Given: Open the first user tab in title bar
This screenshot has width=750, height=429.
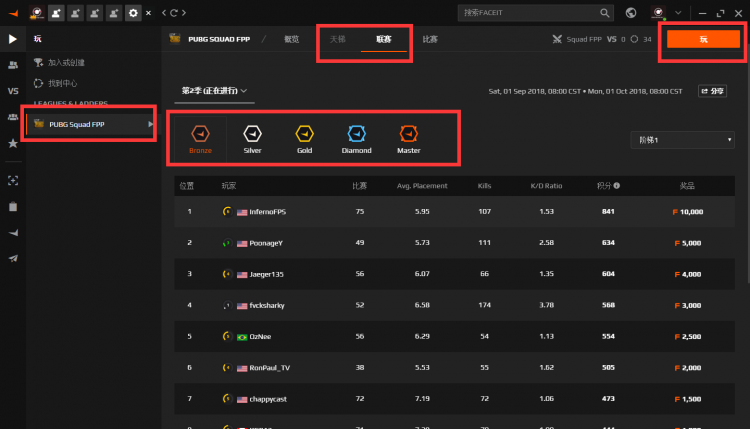Looking at the screenshot, I should point(36,13).
